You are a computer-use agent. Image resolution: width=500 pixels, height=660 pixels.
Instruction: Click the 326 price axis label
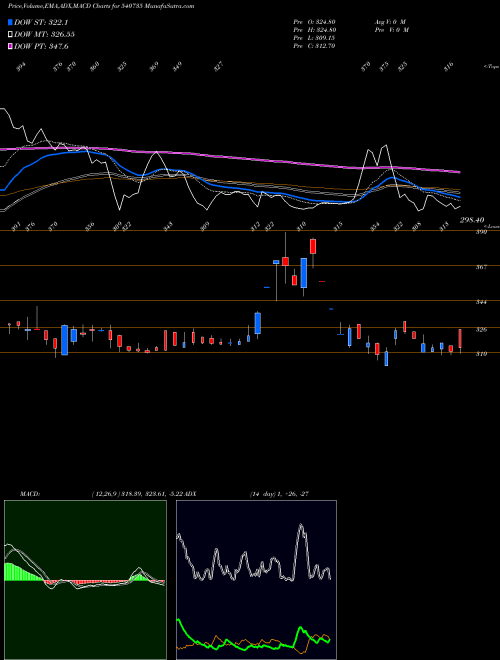click(481, 330)
